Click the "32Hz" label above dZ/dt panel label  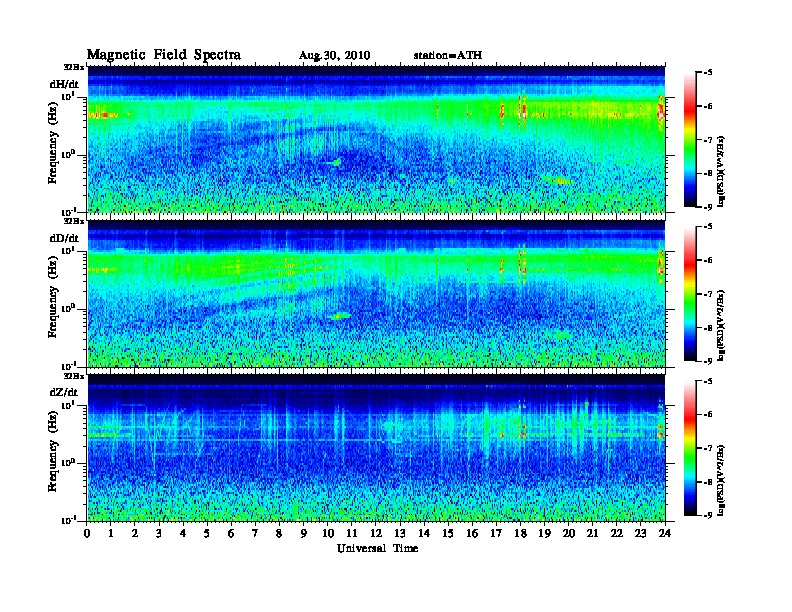tap(73, 376)
